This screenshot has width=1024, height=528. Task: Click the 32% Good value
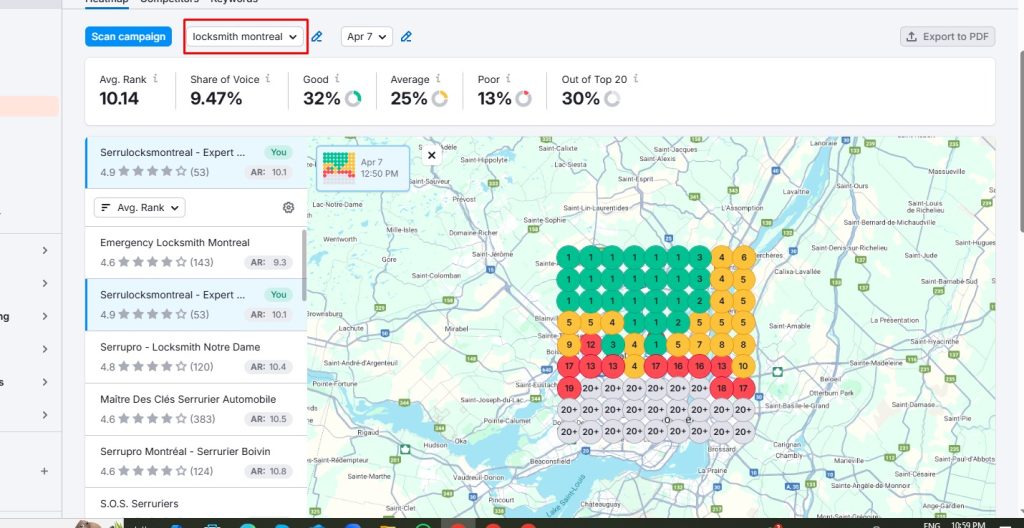(x=321, y=99)
